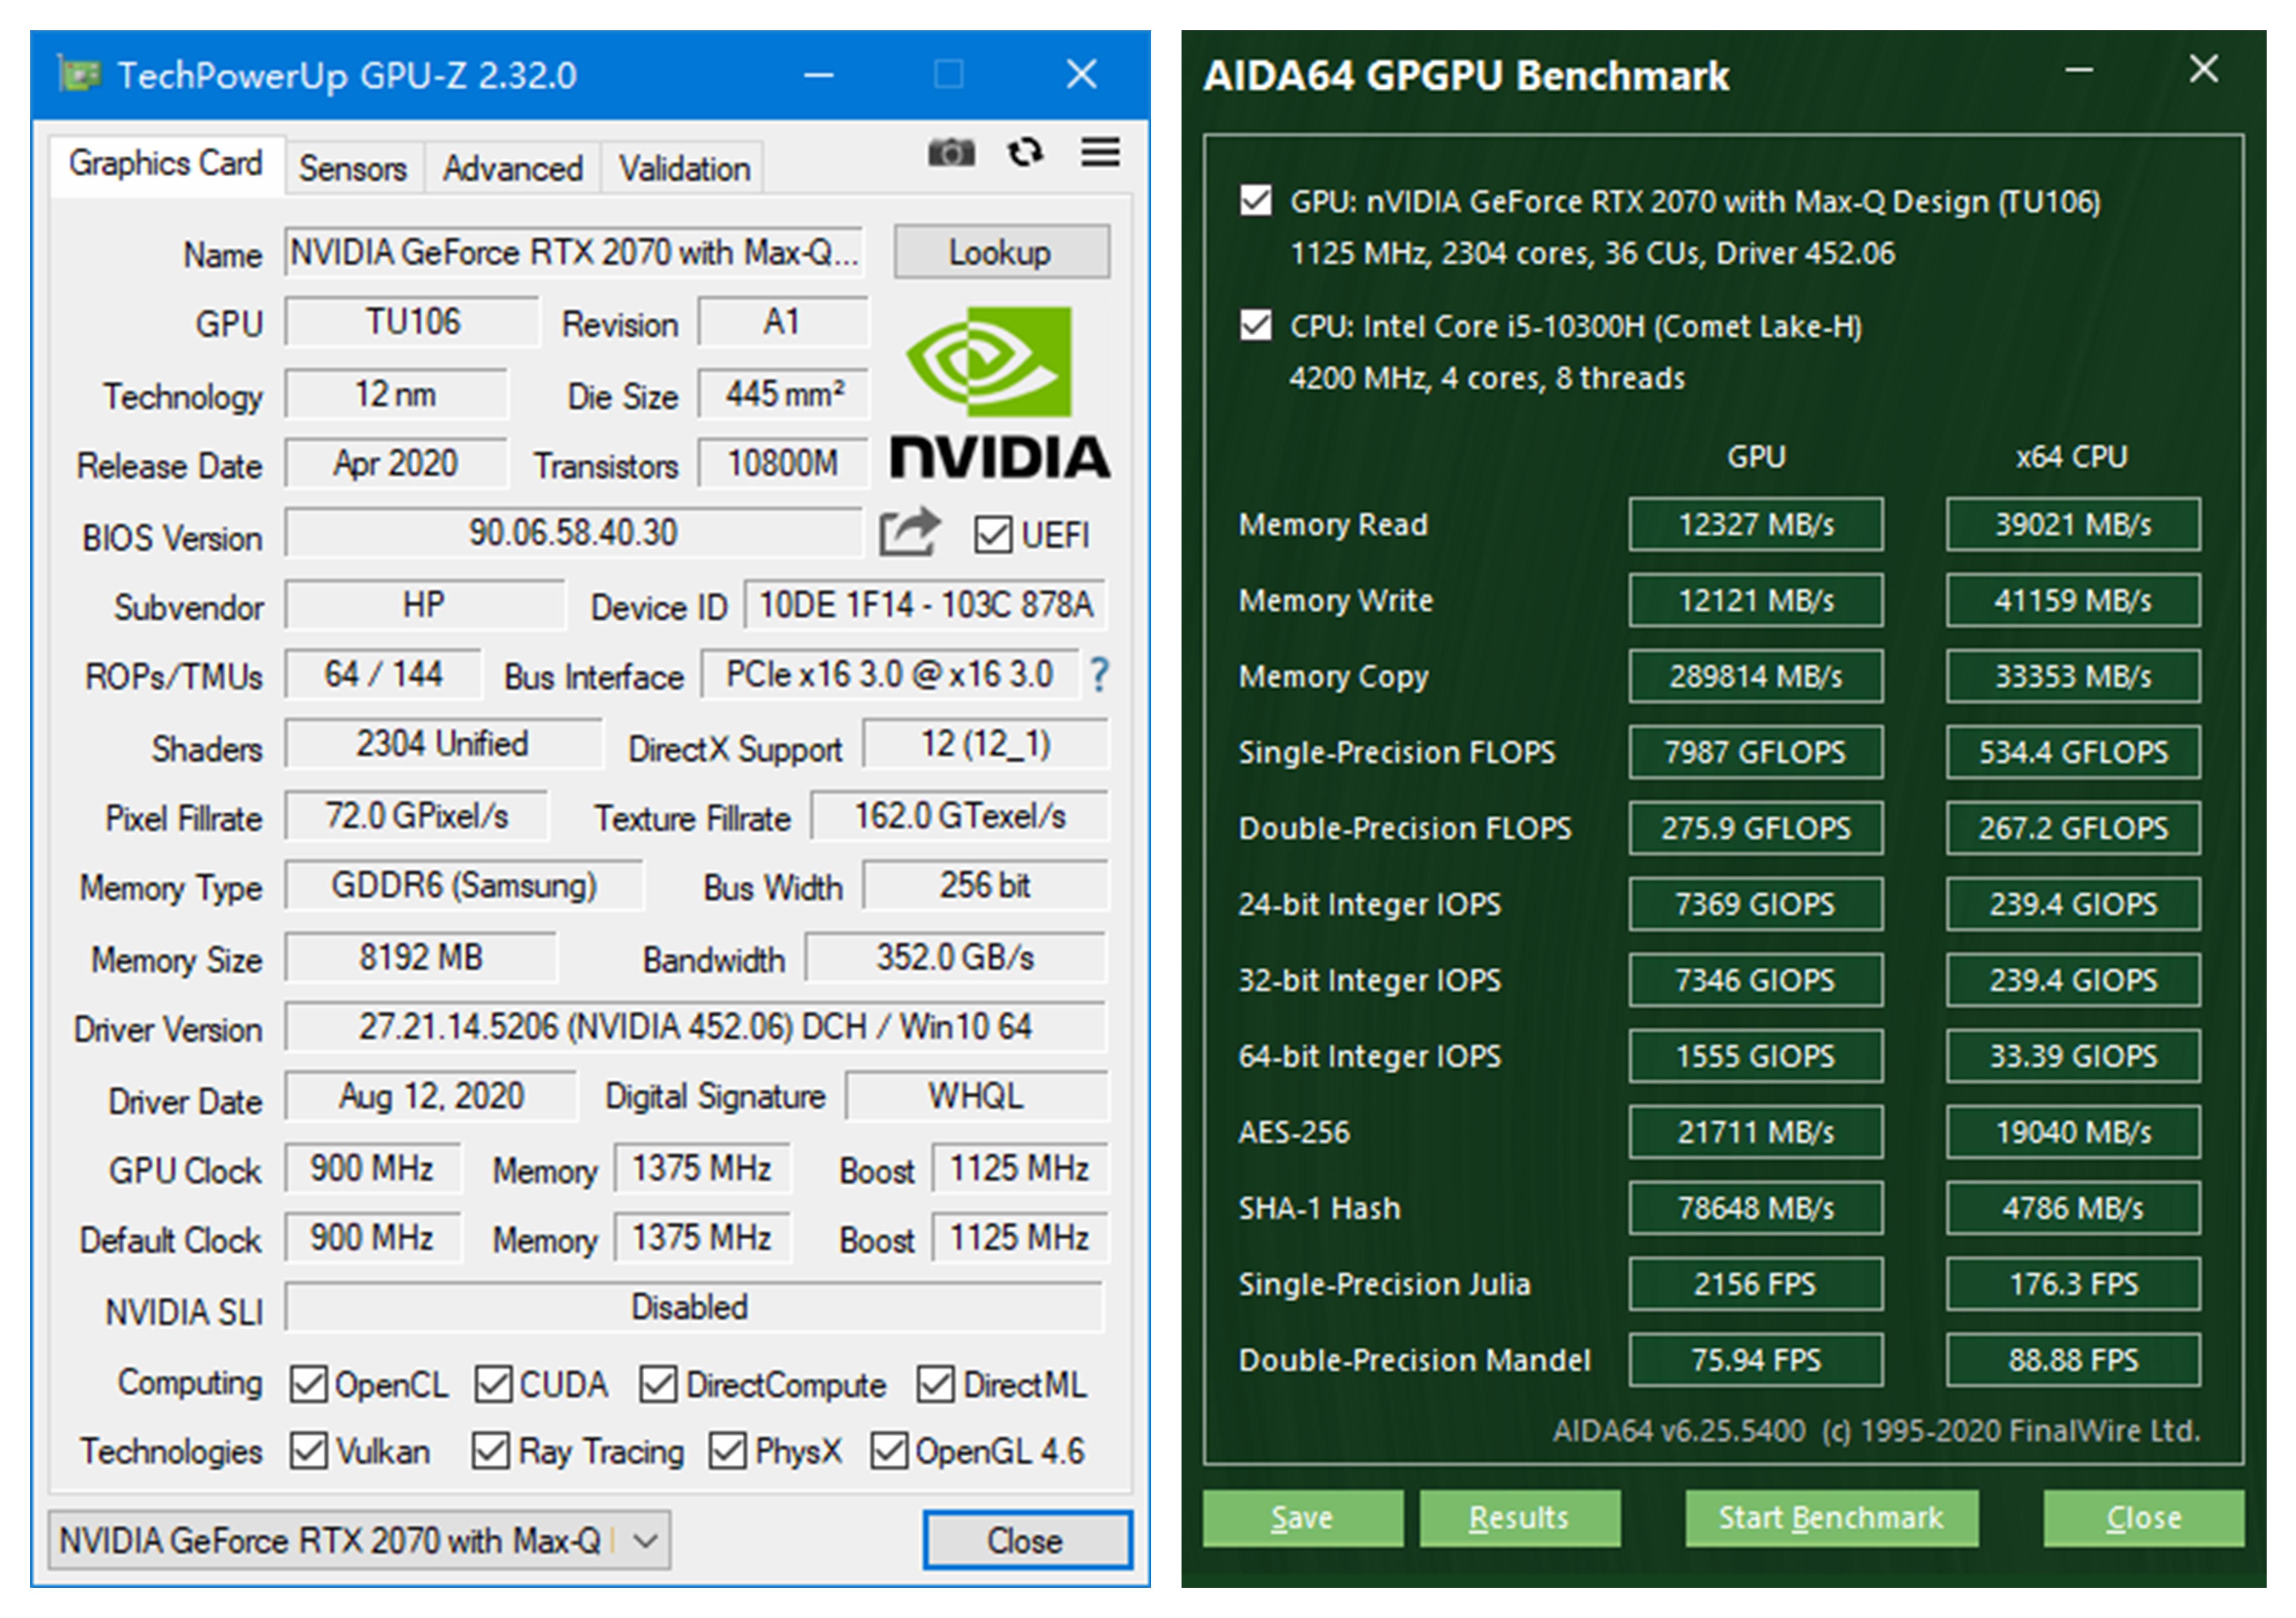Toggle the Ray Tracing checkbox
2296x1618 pixels.
490,1450
